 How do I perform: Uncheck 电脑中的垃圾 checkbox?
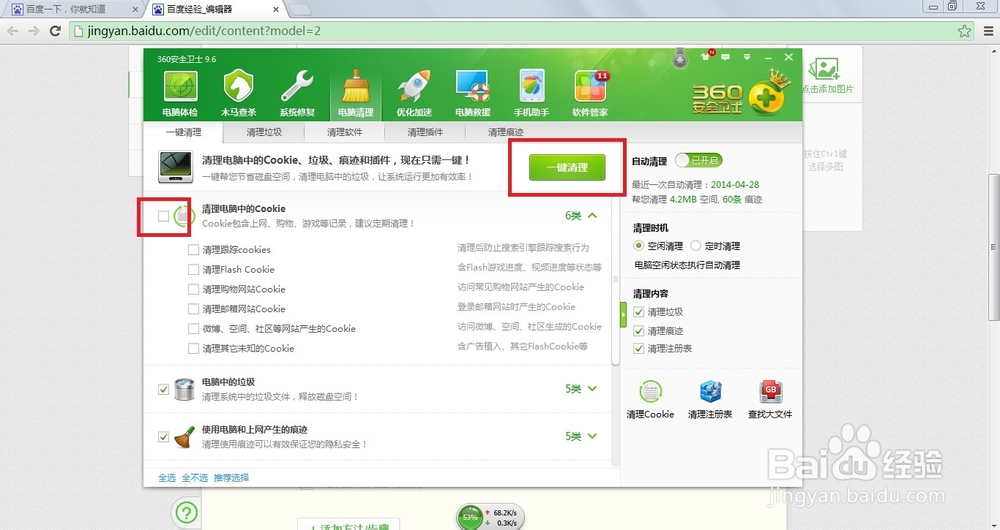164,389
